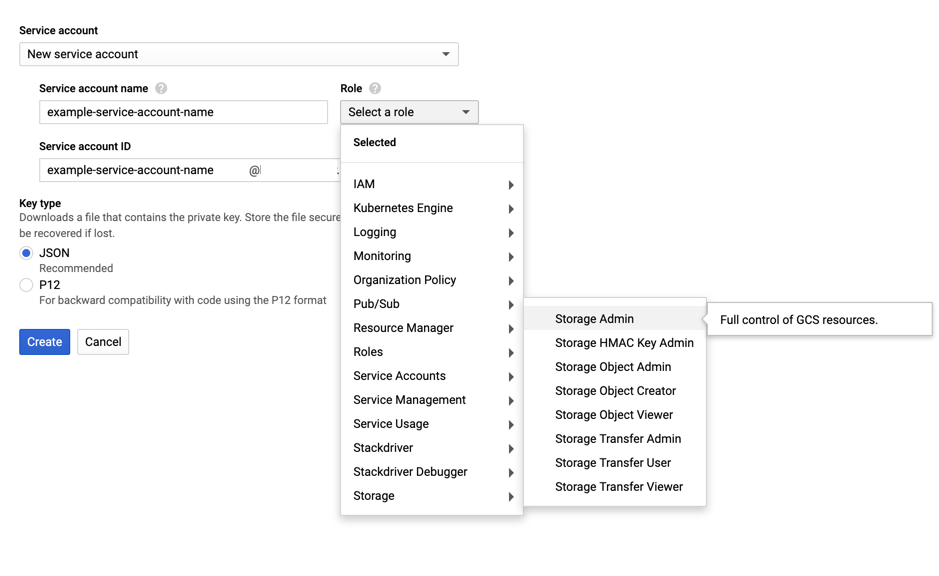939x576 pixels.
Task: Expand the Monitoring role category
Action: pos(432,256)
